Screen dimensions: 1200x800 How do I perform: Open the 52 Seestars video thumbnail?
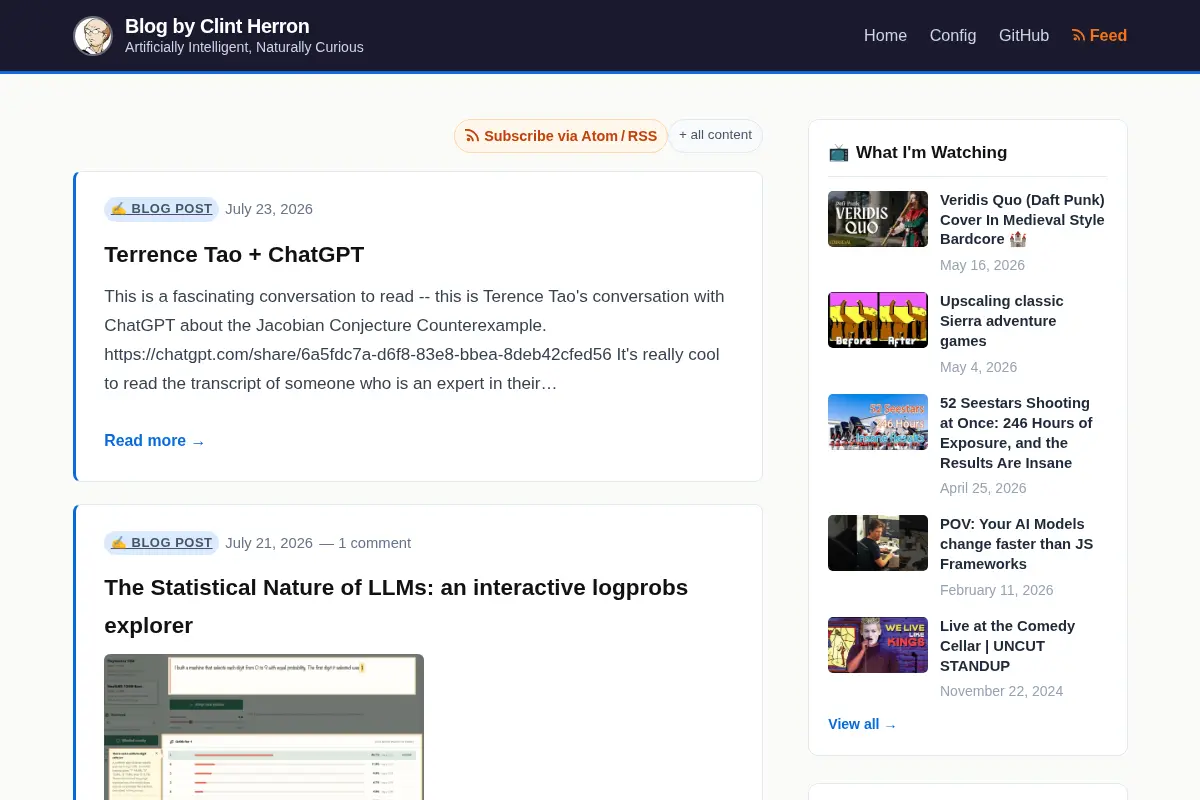pos(878,422)
